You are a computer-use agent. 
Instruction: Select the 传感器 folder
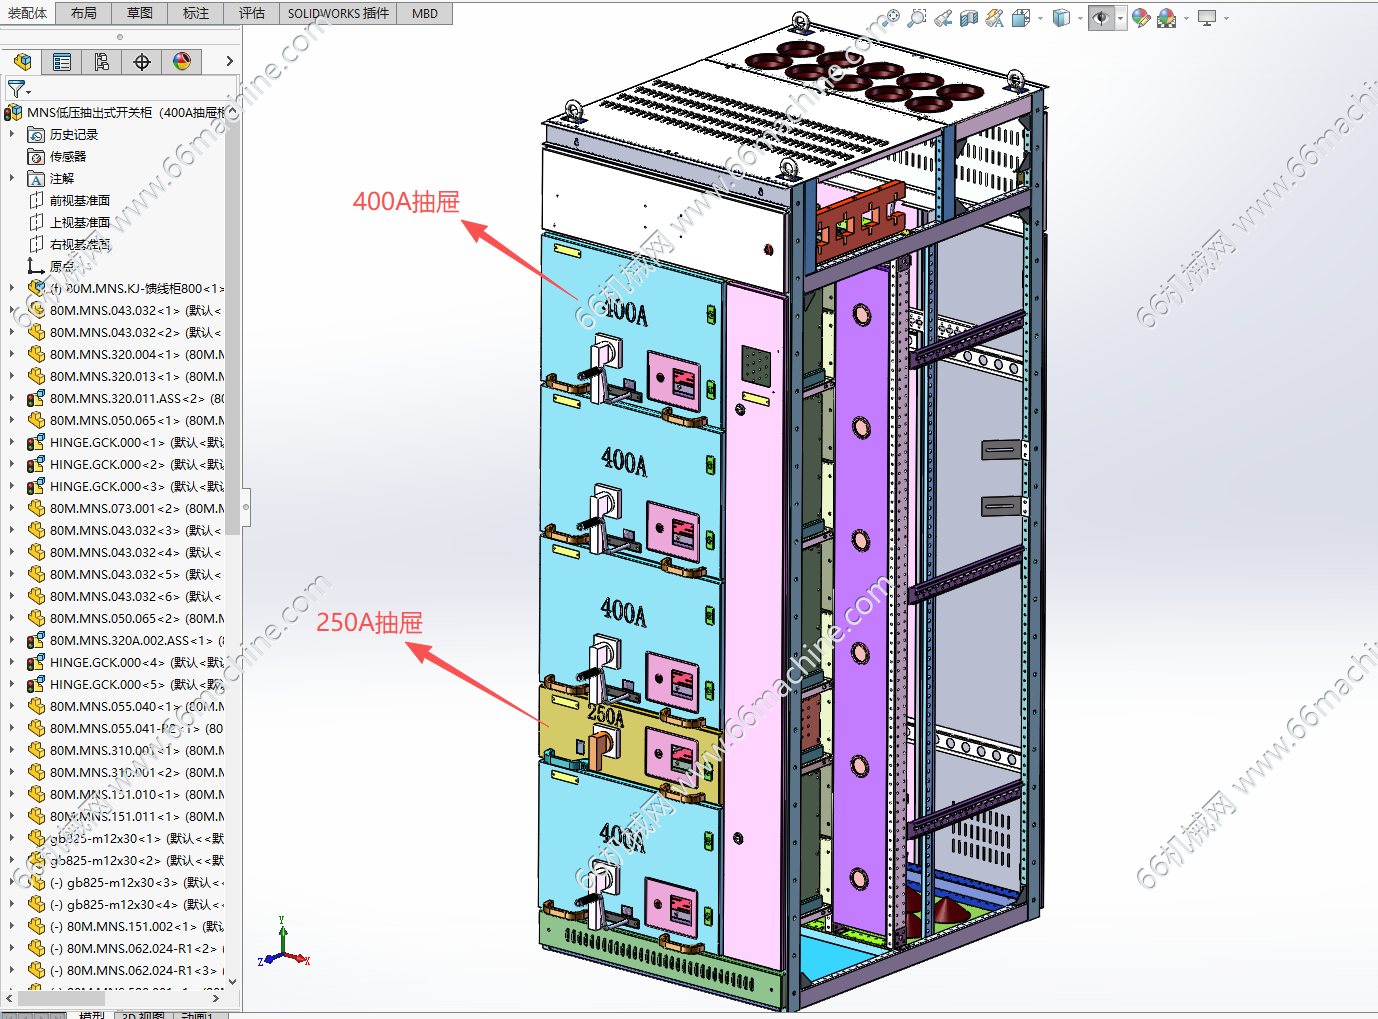tap(57, 156)
